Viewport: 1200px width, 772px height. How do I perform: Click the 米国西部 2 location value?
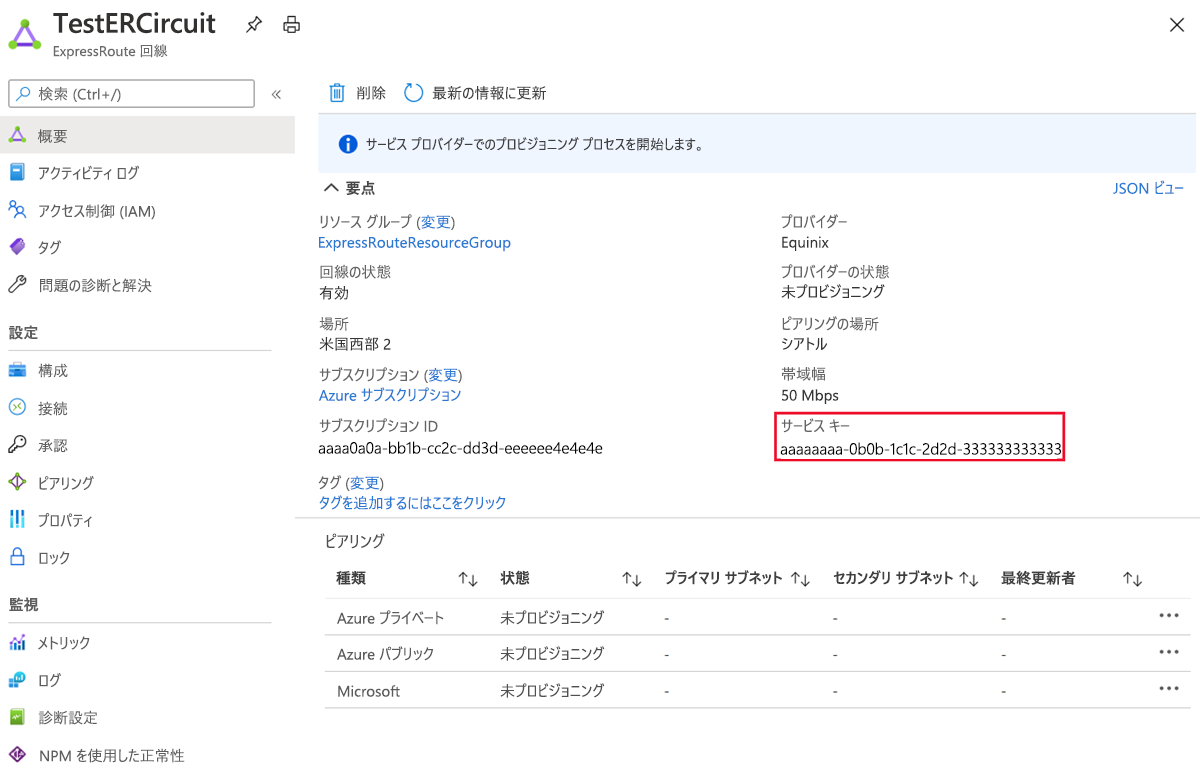(x=355, y=344)
